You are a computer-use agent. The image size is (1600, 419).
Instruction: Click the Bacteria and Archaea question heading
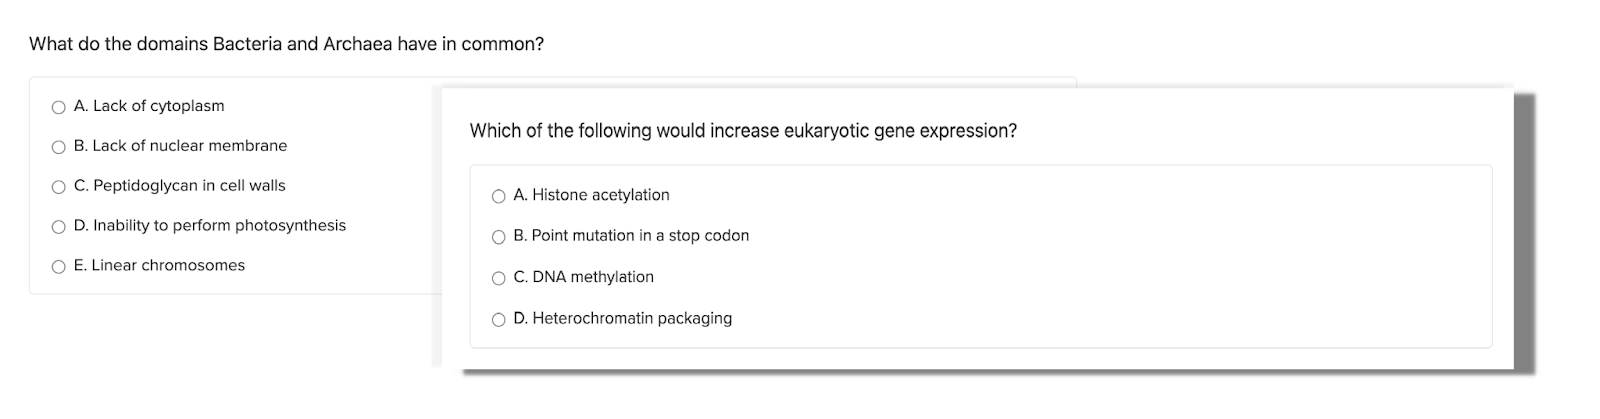pyautogui.click(x=286, y=44)
